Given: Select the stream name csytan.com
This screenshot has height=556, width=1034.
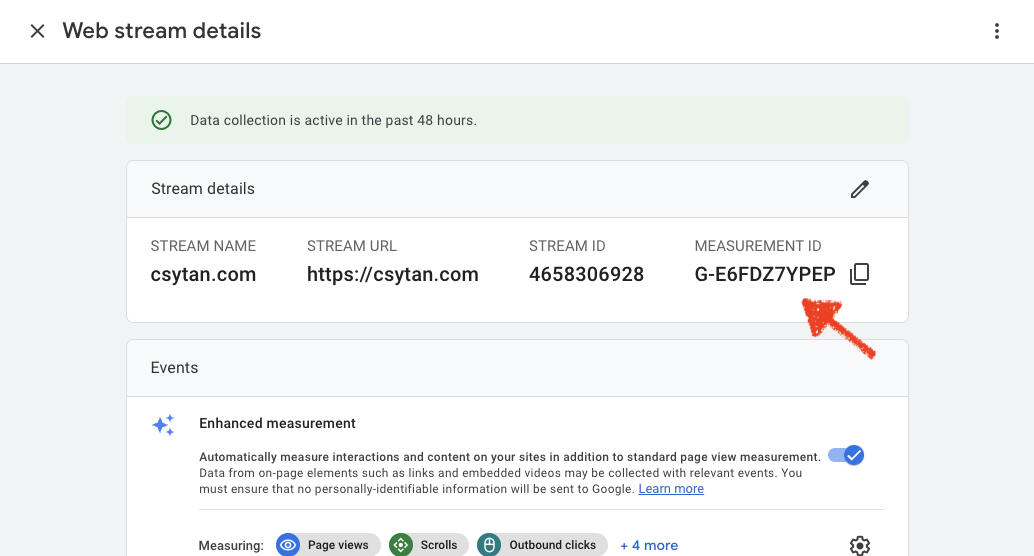Looking at the screenshot, I should pyautogui.click(x=203, y=274).
